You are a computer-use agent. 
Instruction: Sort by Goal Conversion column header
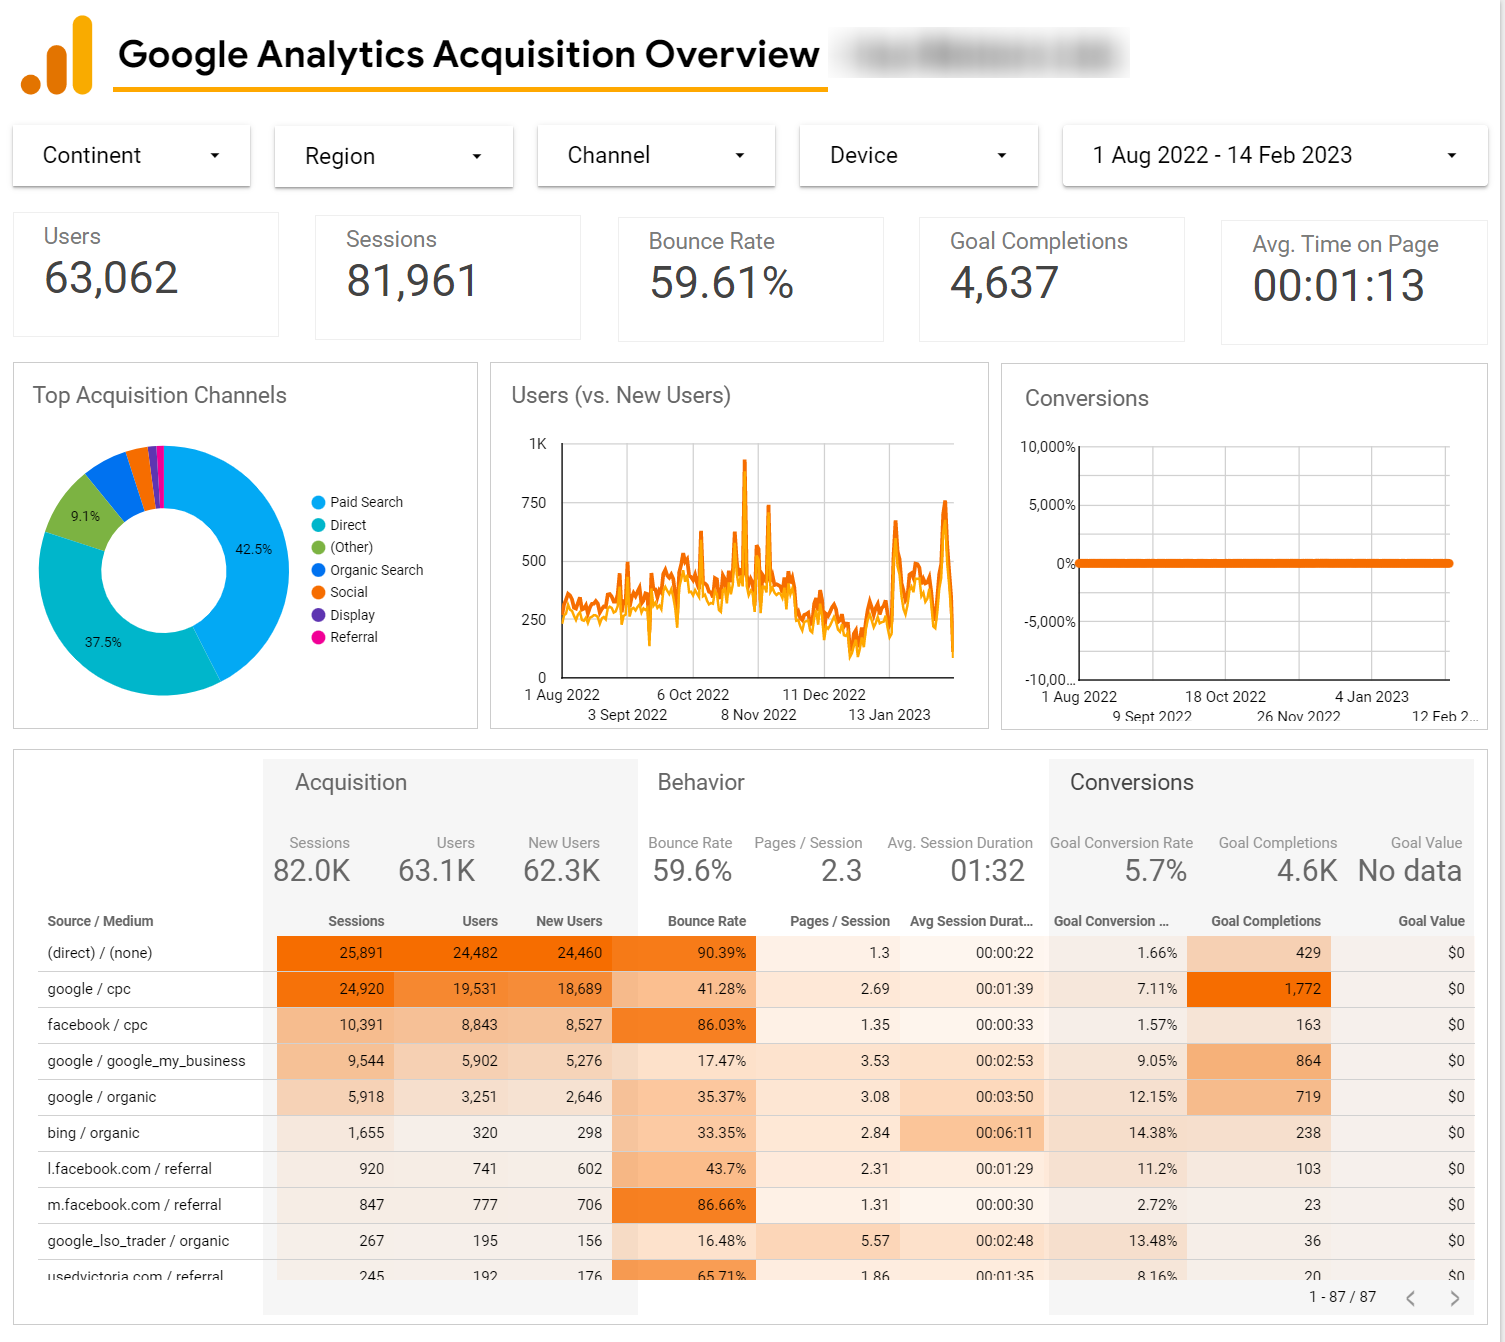(1111, 921)
